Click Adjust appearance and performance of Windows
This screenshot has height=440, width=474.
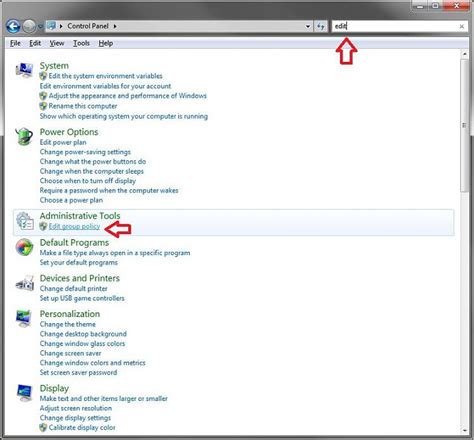(128, 96)
